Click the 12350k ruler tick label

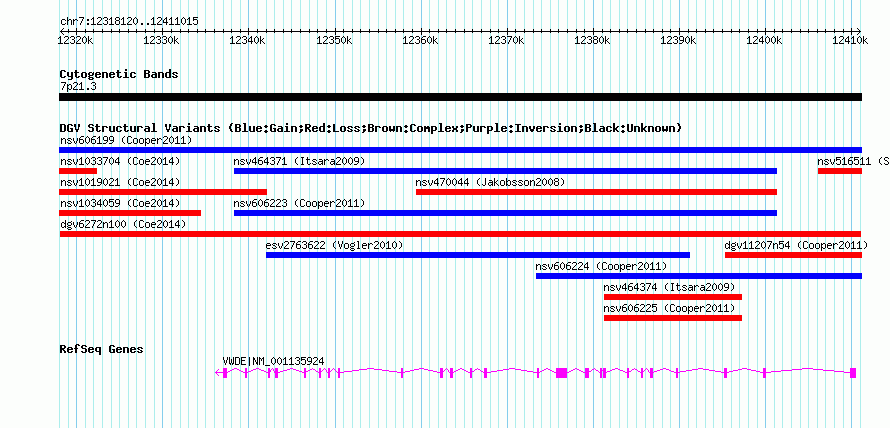(x=334, y=40)
